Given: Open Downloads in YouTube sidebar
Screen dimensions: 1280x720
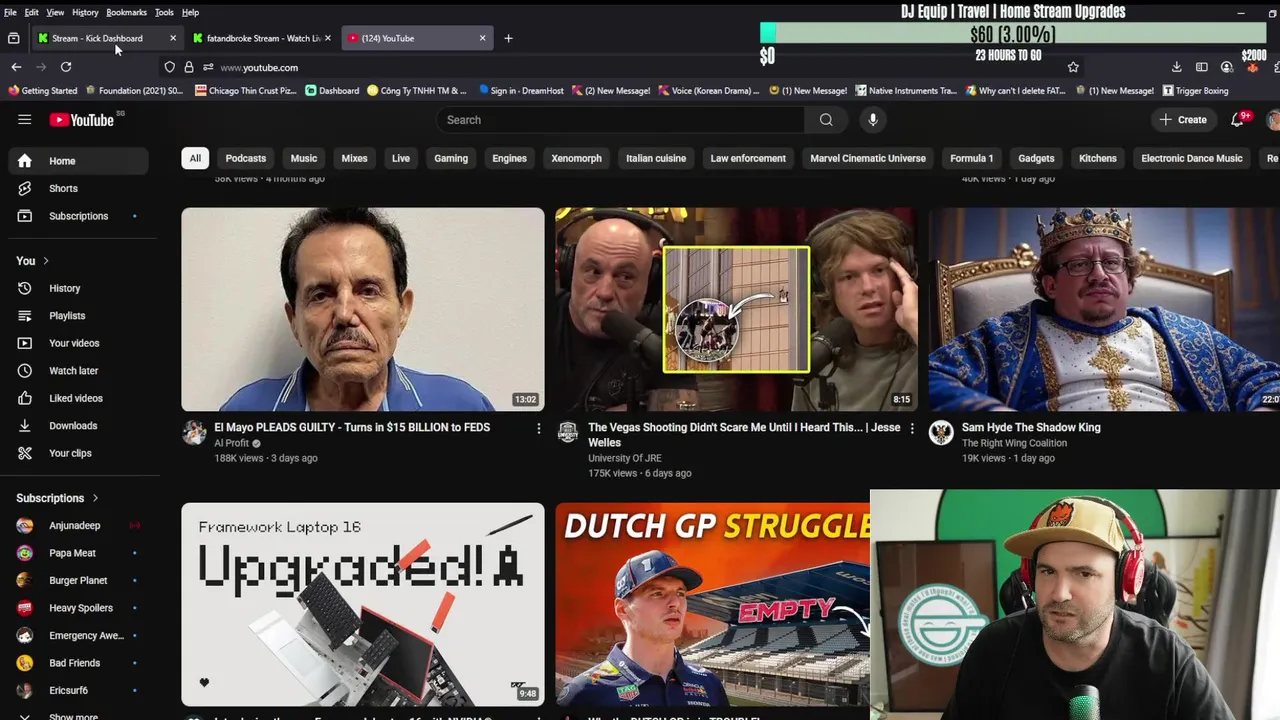Looking at the screenshot, I should [x=78, y=426].
